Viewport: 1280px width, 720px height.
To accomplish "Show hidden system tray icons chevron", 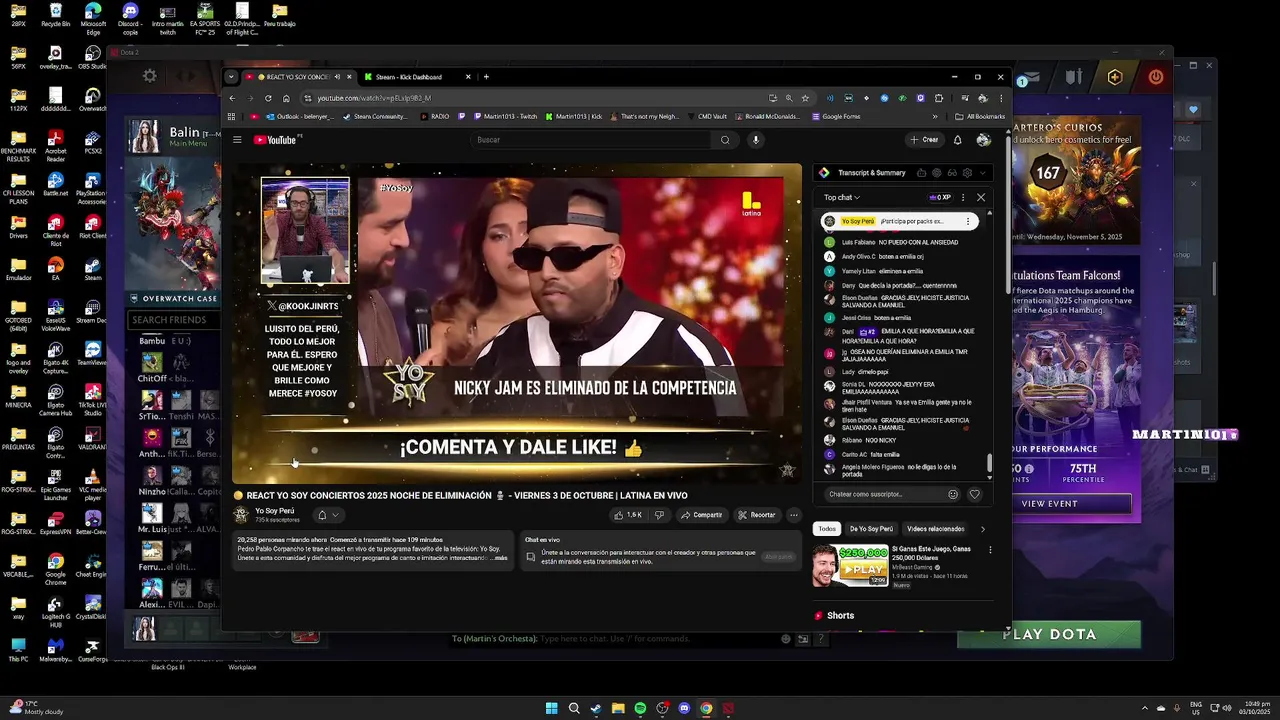I will pyautogui.click(x=1145, y=708).
